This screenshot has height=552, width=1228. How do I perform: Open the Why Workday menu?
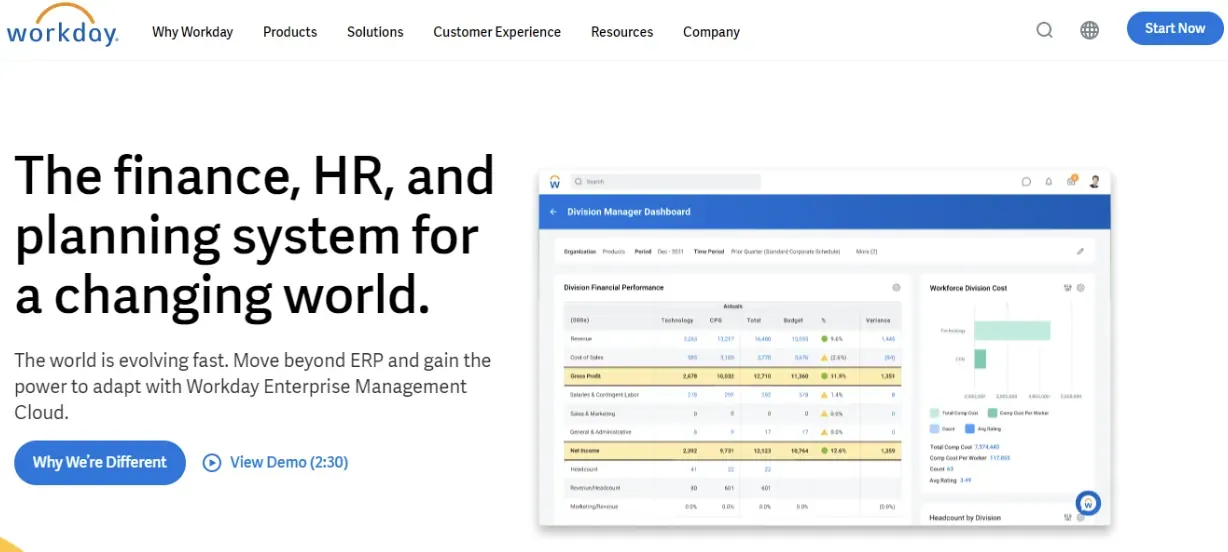(x=192, y=32)
